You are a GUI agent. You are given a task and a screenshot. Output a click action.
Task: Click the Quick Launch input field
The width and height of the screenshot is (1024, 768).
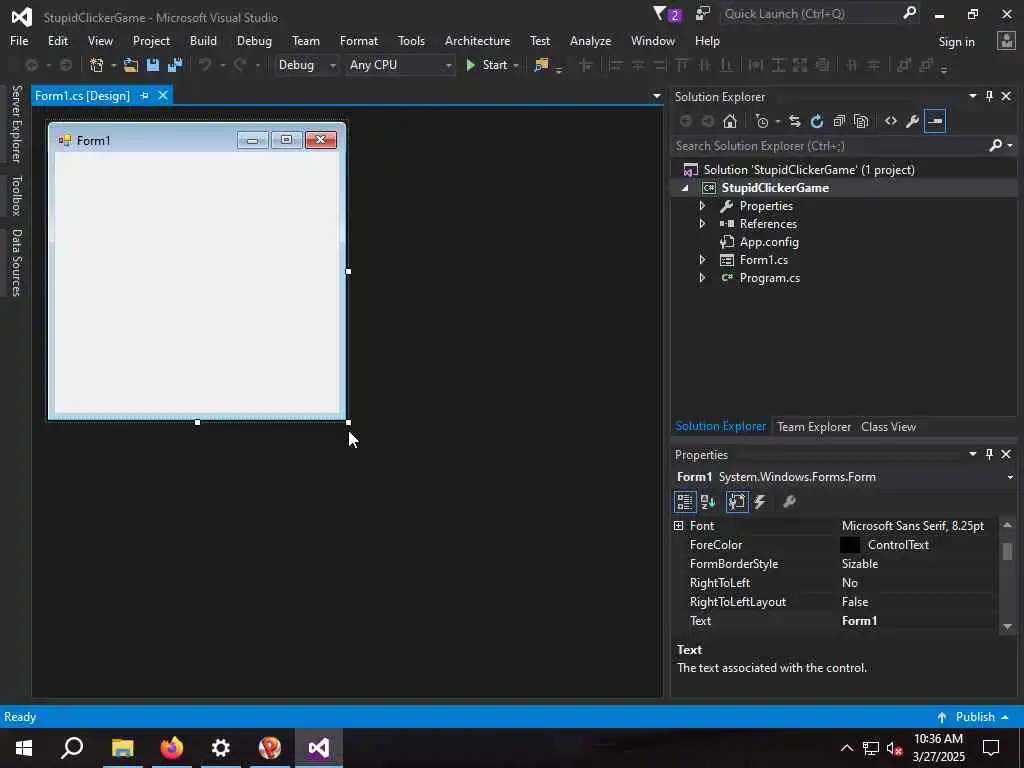pos(811,14)
